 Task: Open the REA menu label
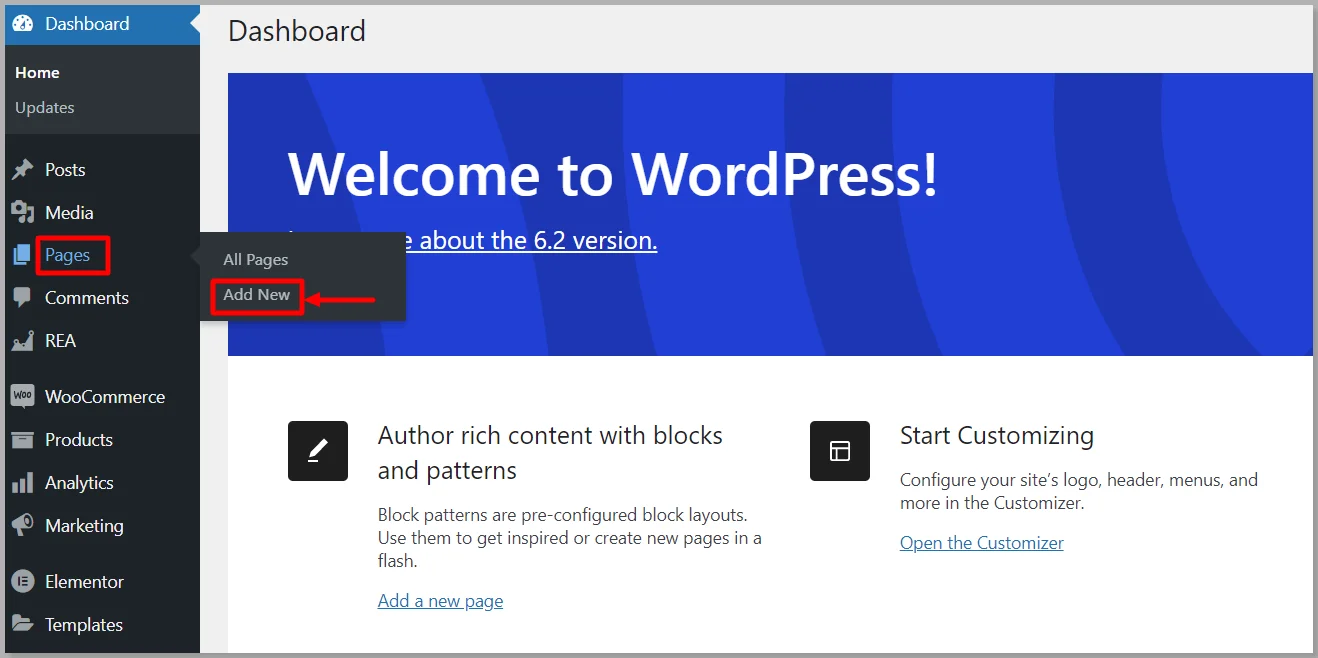[60, 341]
